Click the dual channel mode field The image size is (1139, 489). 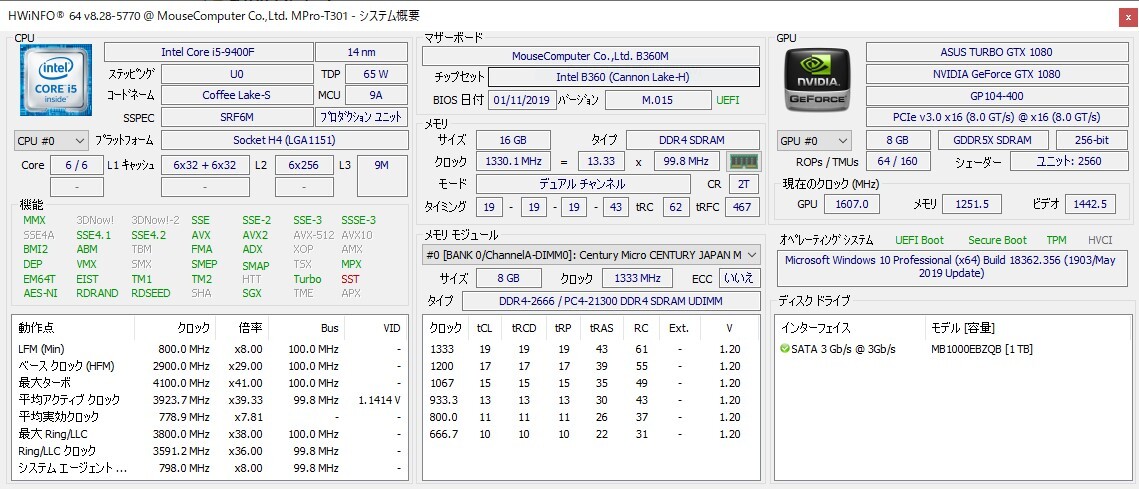point(583,184)
